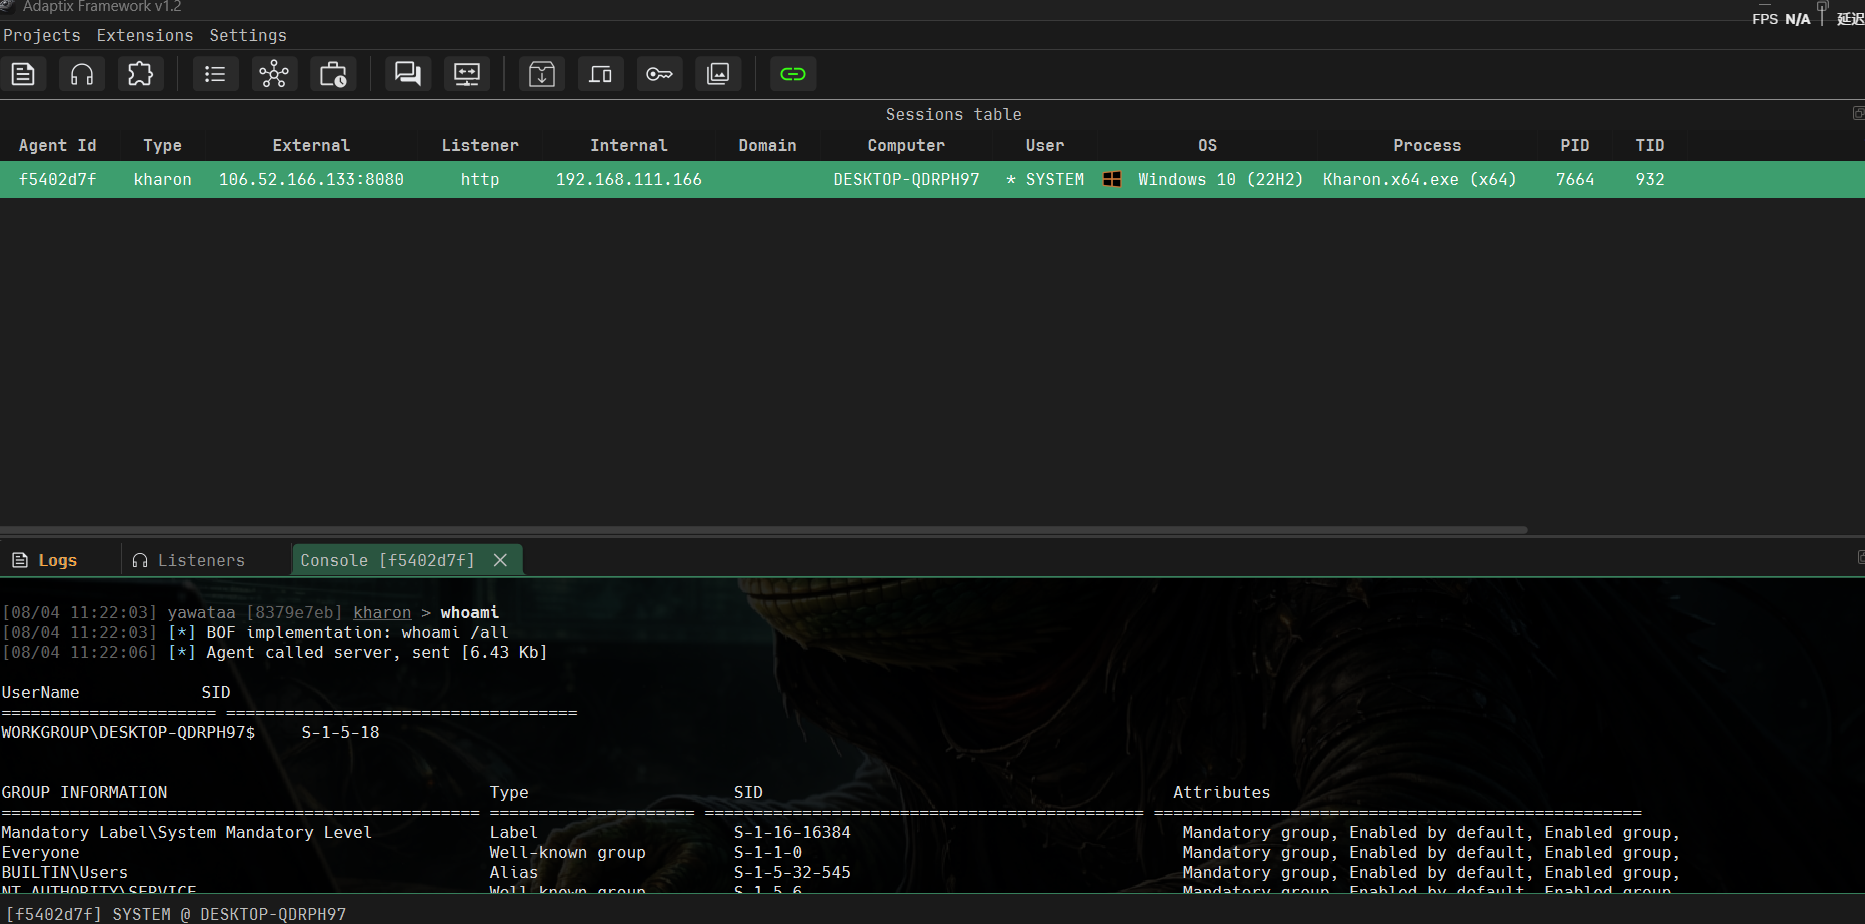Click external address 106.52.166.133:8080
The width and height of the screenshot is (1865, 924).
tap(311, 180)
